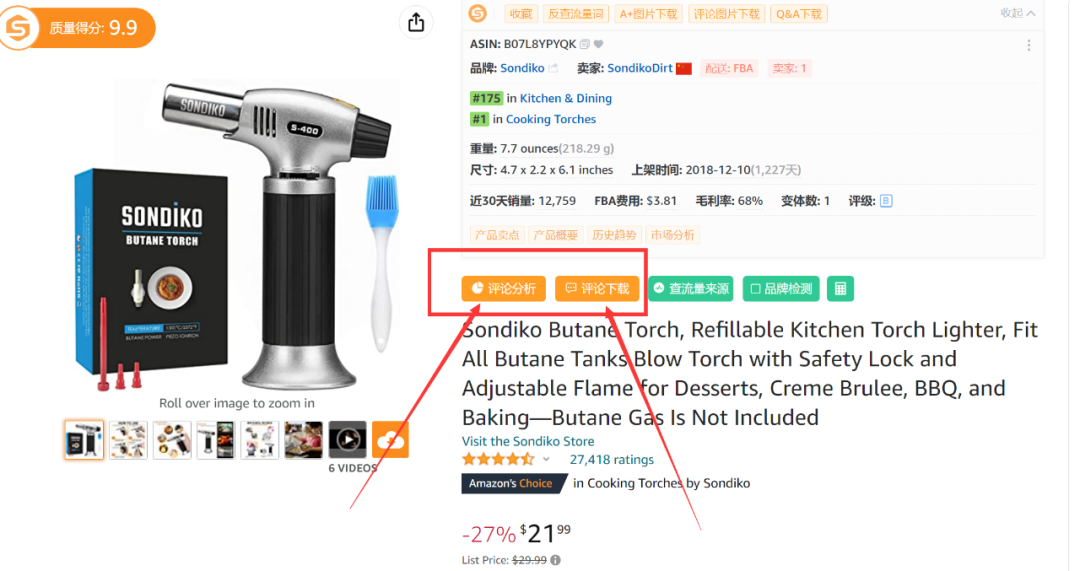Click the 评论分析 button
Image resolution: width=1080 pixels, height=571 pixels.
coord(503,289)
